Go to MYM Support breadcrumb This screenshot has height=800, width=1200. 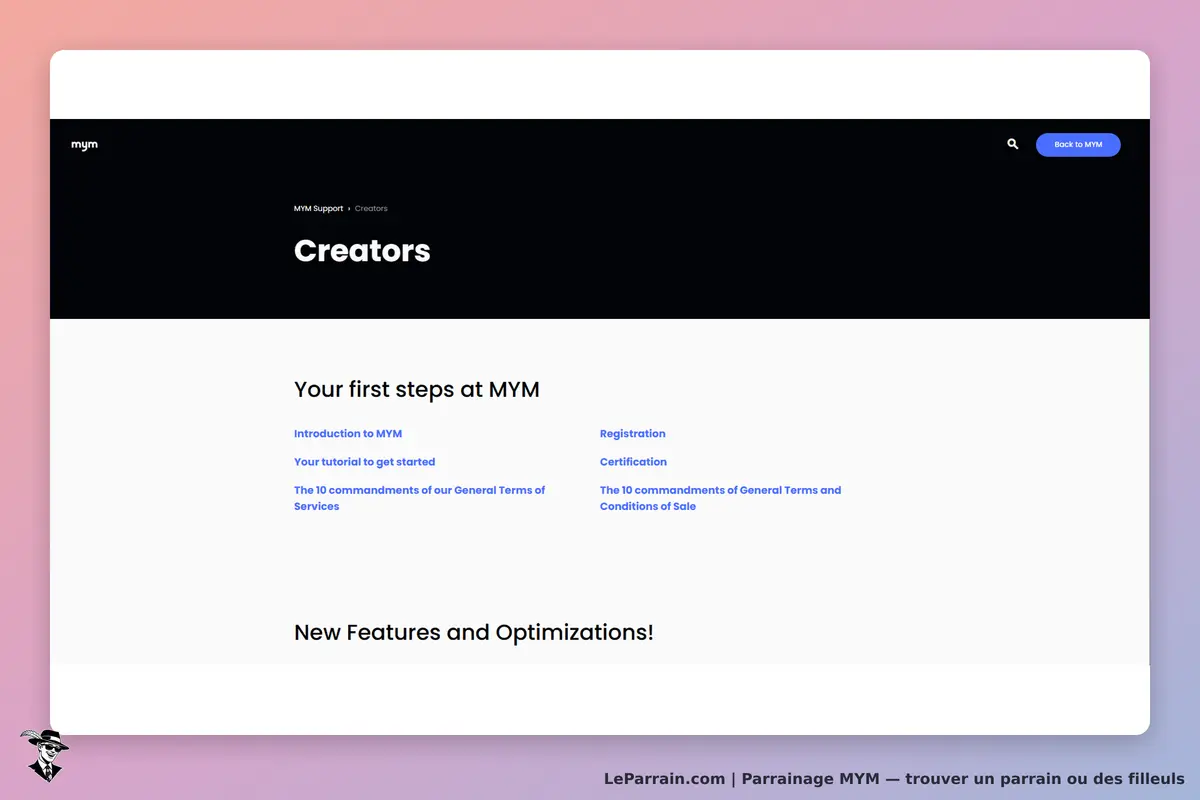coord(318,209)
